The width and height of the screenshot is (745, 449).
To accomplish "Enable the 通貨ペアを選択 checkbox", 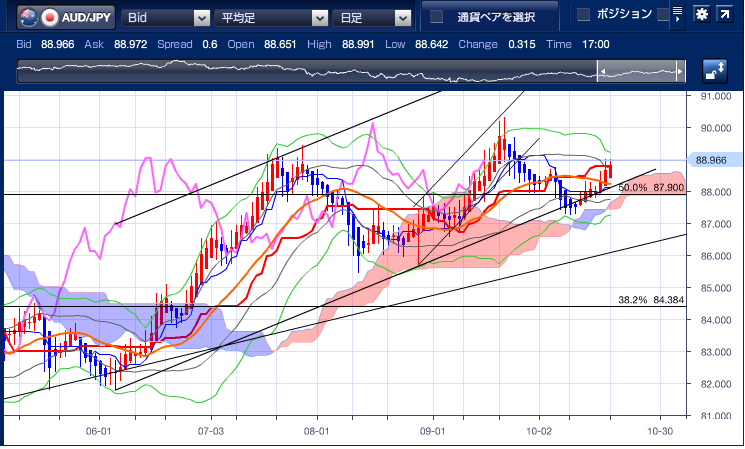I will [x=436, y=17].
